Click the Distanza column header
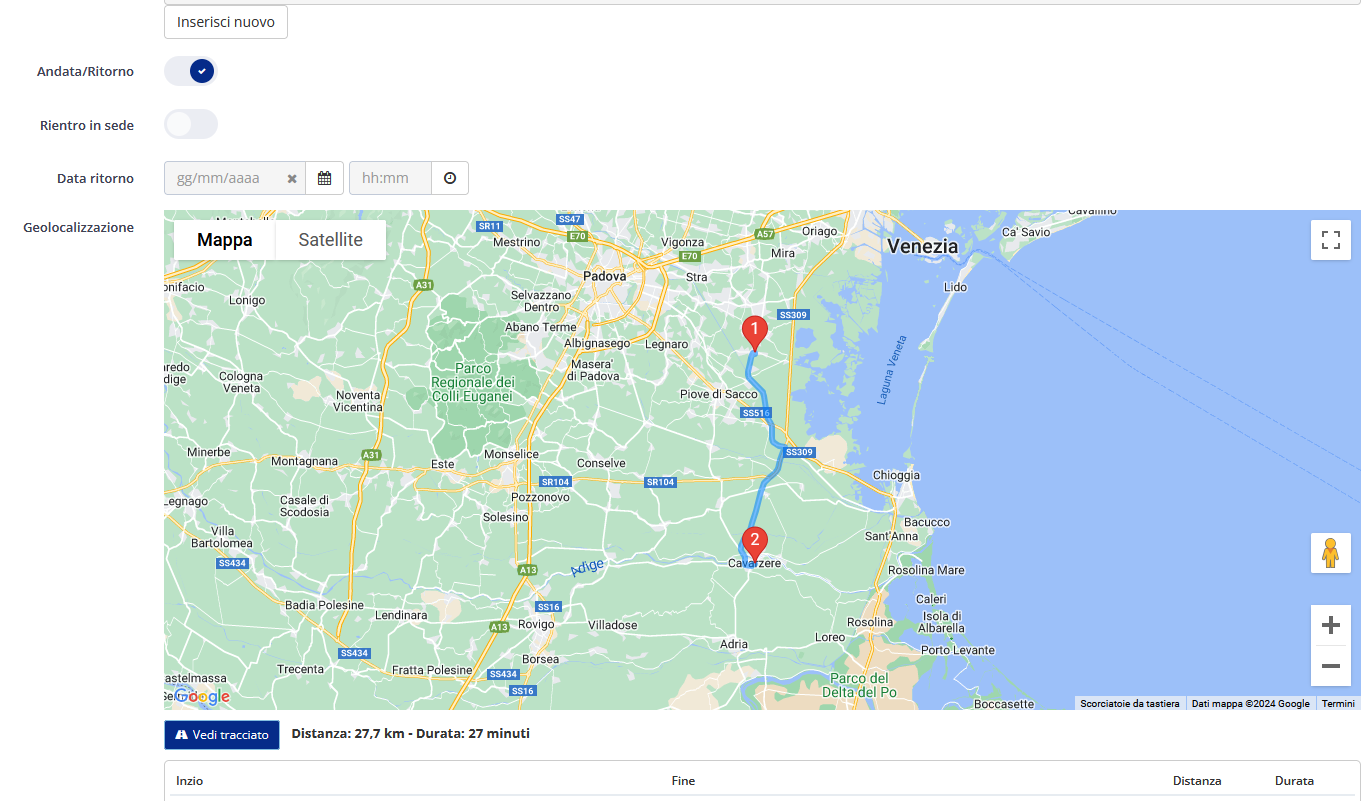Image resolution: width=1365 pixels, height=801 pixels. 1197,781
